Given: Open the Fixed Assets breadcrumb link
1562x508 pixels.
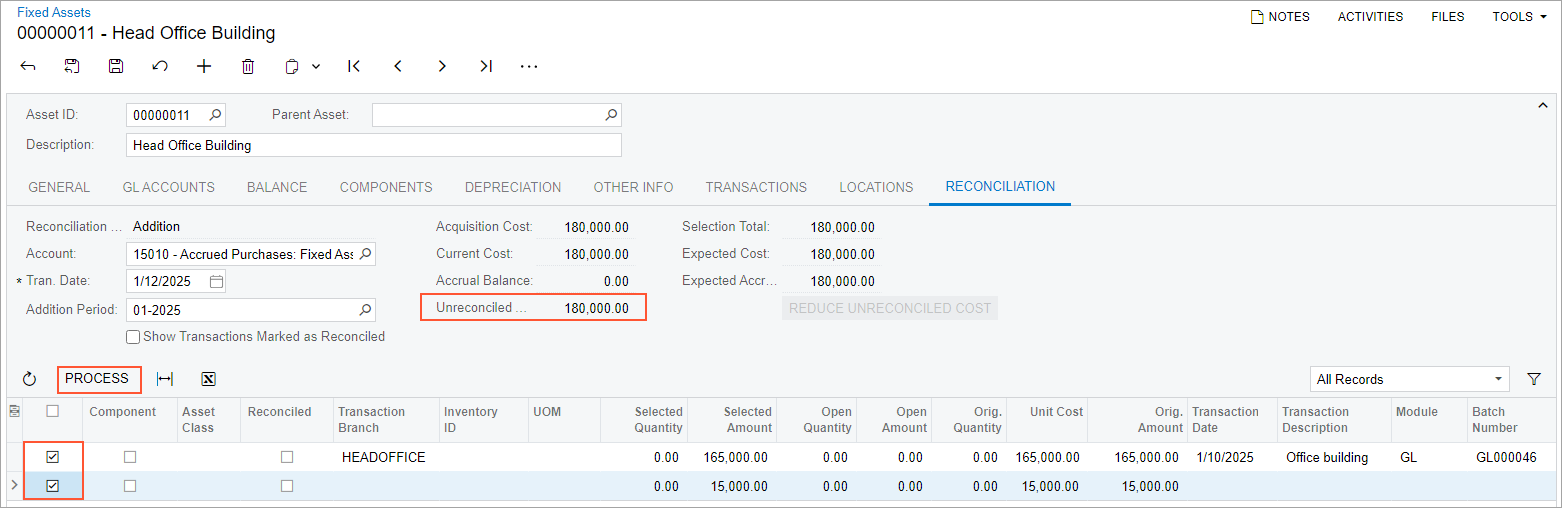Looking at the screenshot, I should 54,12.
